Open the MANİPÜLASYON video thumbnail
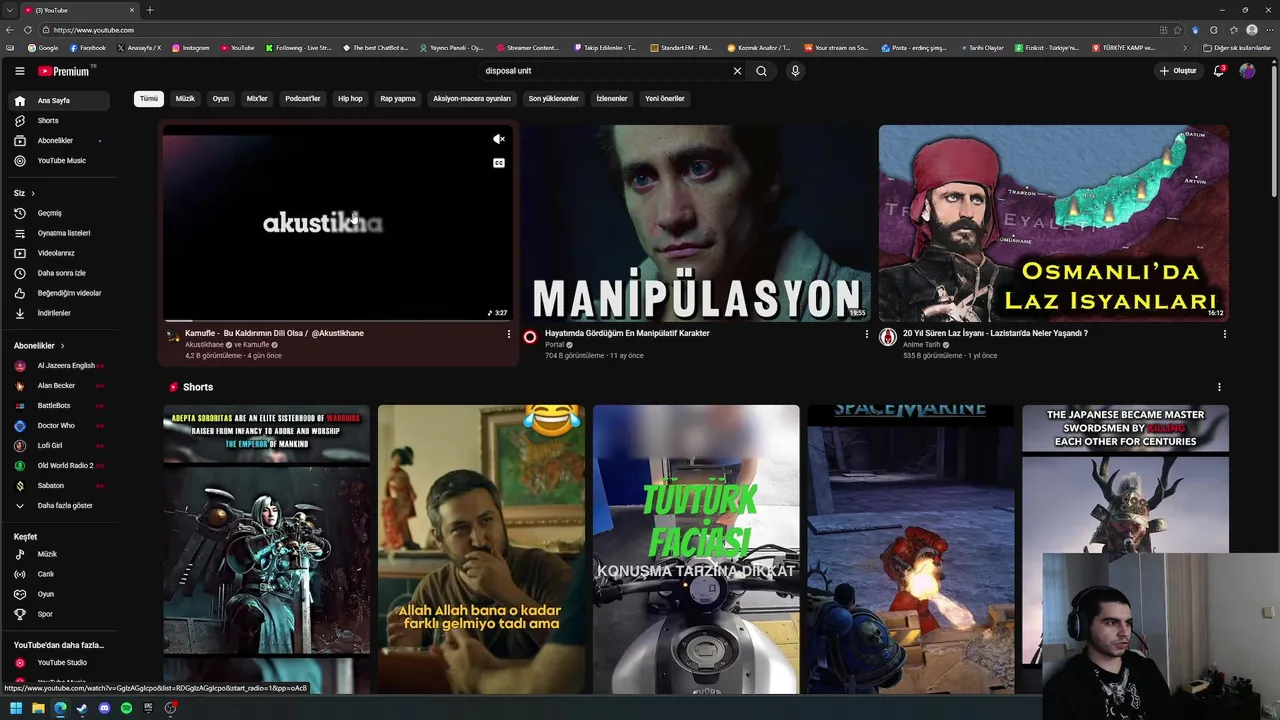This screenshot has width=1280, height=720. [696, 223]
